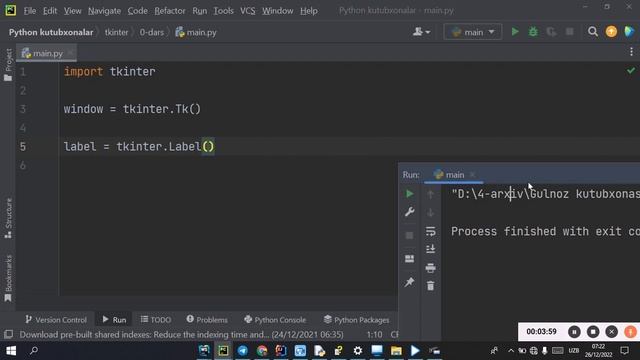
Task: Run main with the green toolbar play icon
Action: point(515,32)
